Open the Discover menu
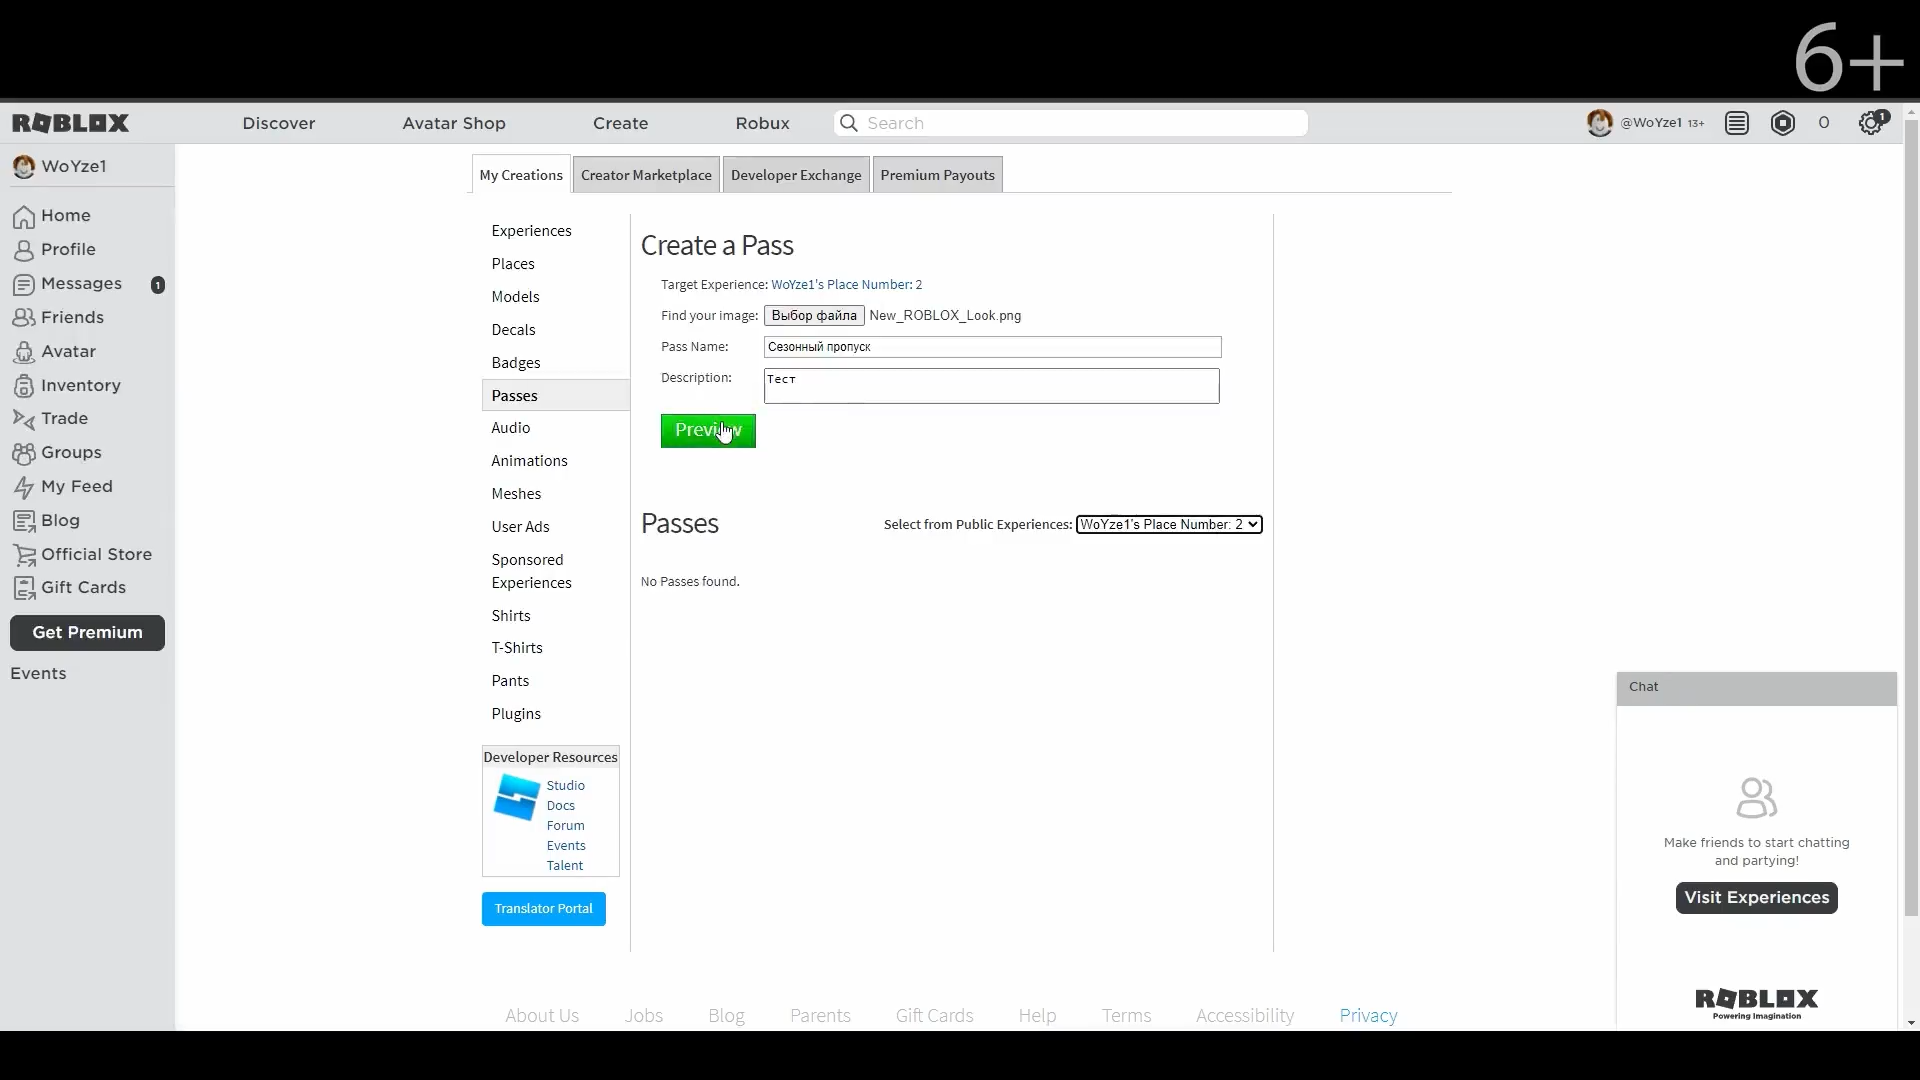The image size is (1920, 1080). (x=279, y=123)
